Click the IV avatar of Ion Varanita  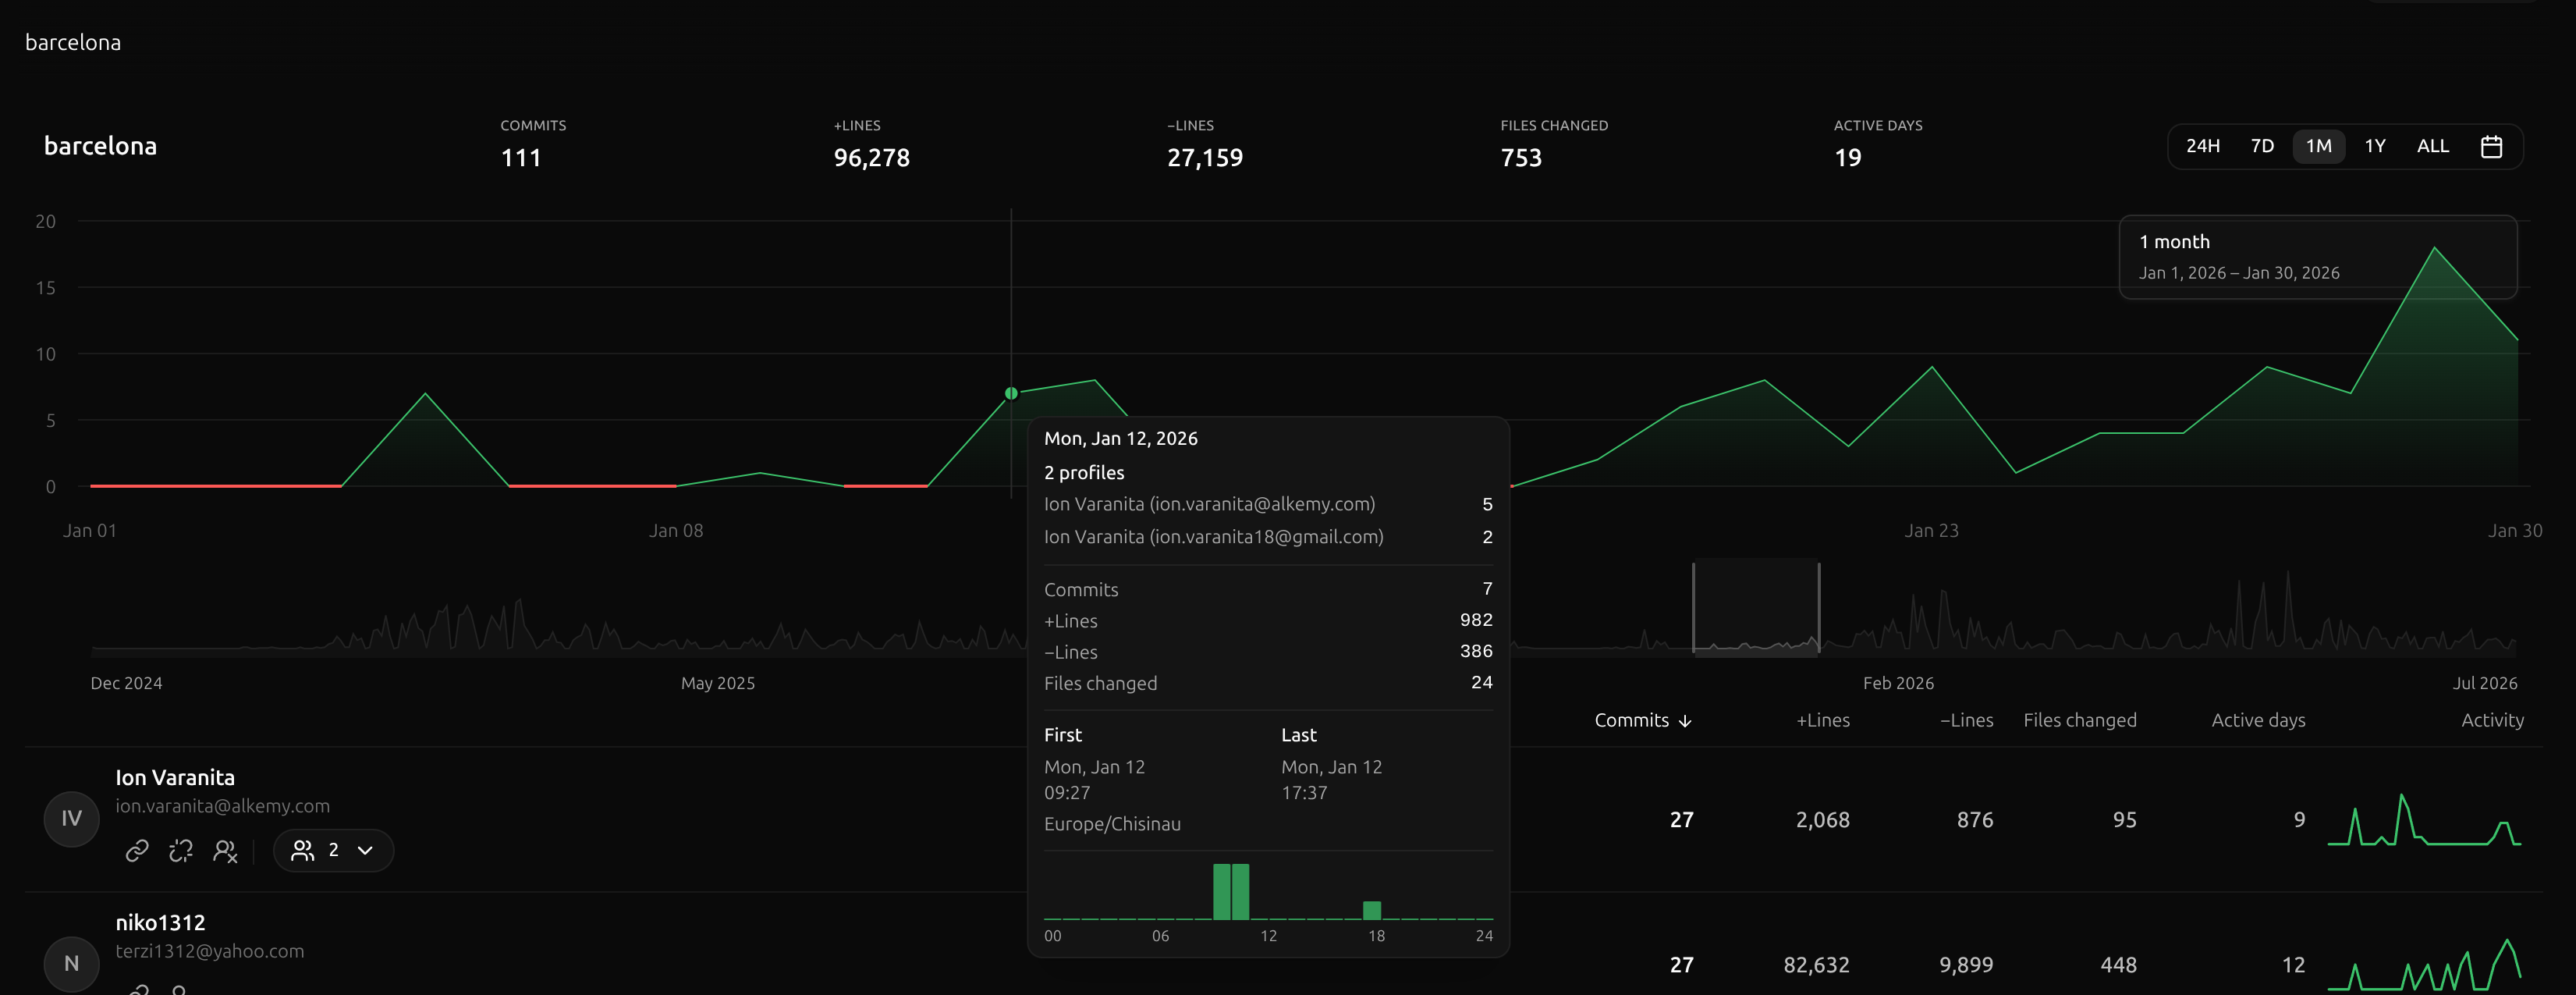tap(71, 819)
